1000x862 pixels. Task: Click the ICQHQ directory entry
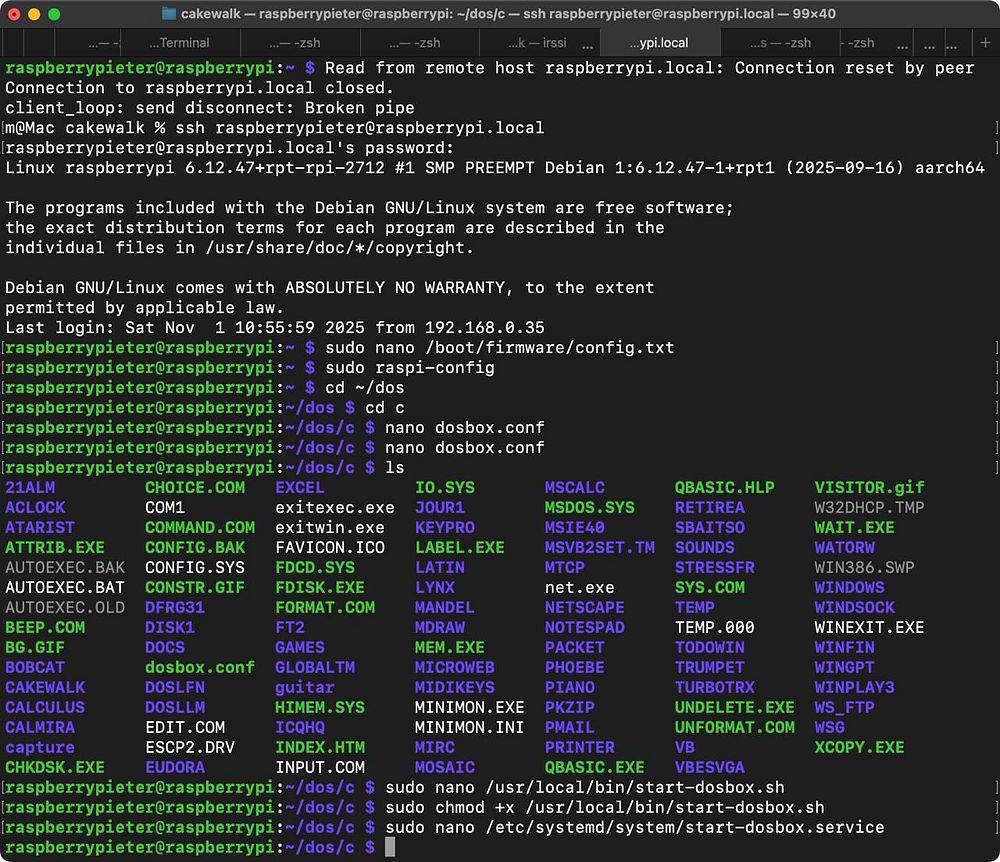[x=300, y=727]
